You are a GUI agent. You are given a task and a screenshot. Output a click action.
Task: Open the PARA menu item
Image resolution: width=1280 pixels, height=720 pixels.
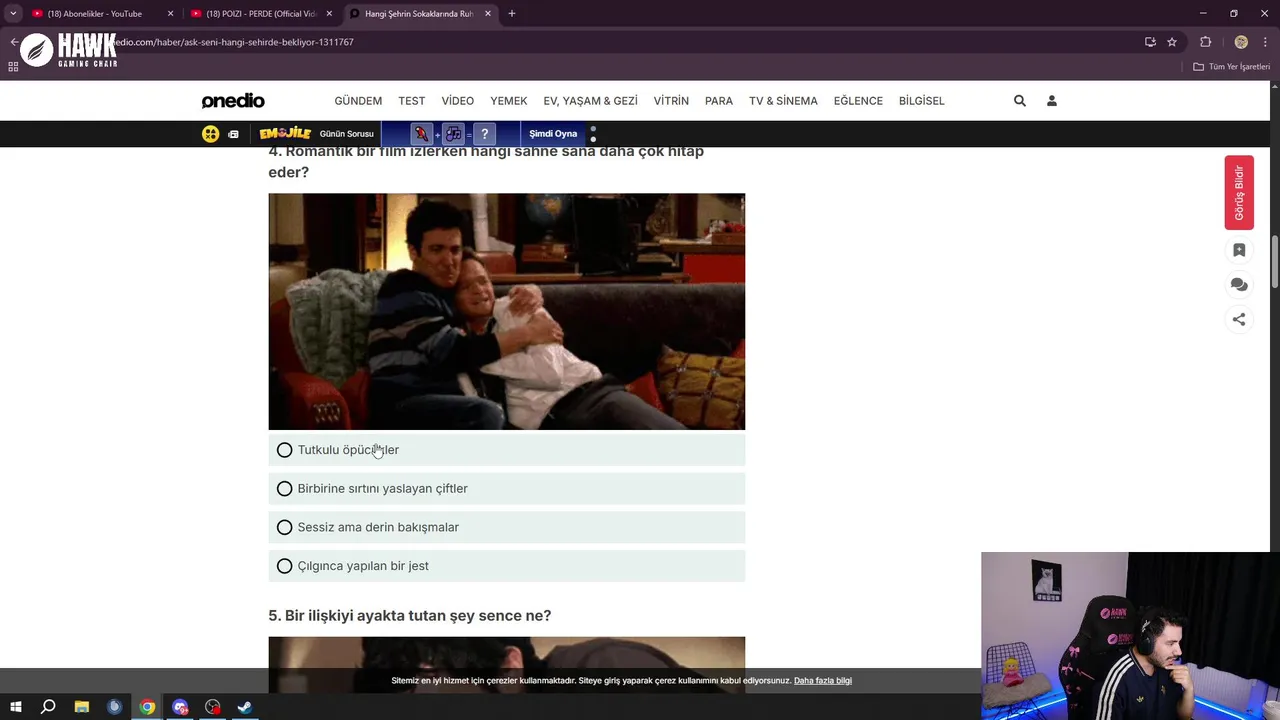(x=719, y=101)
